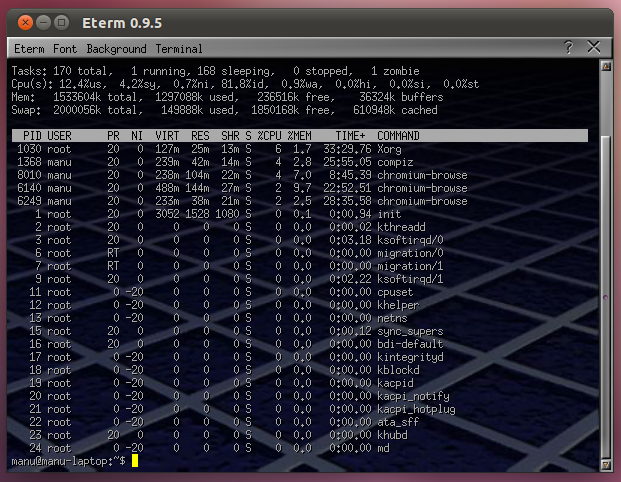Click chromium-browse in the PID 6140 row
The height and width of the screenshot is (482, 621).
click(422, 188)
